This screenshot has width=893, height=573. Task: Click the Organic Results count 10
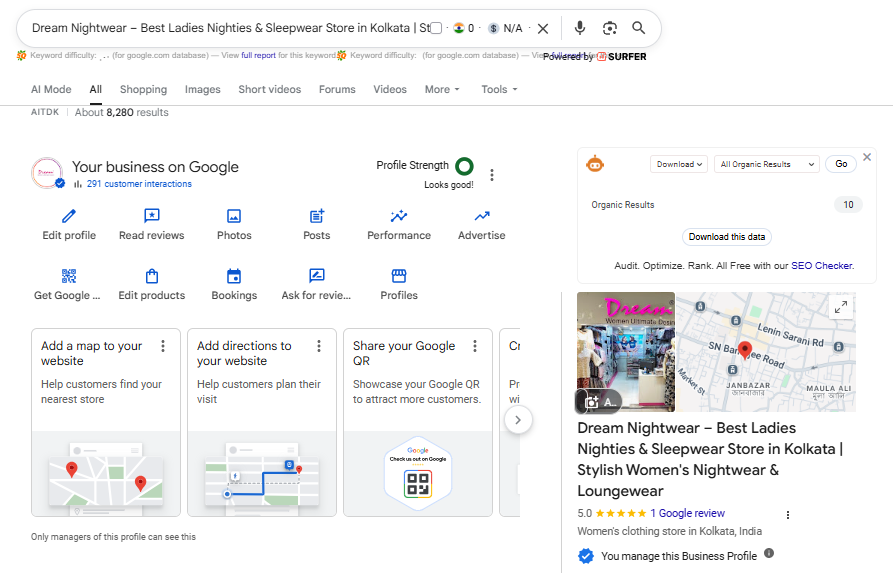coord(848,204)
